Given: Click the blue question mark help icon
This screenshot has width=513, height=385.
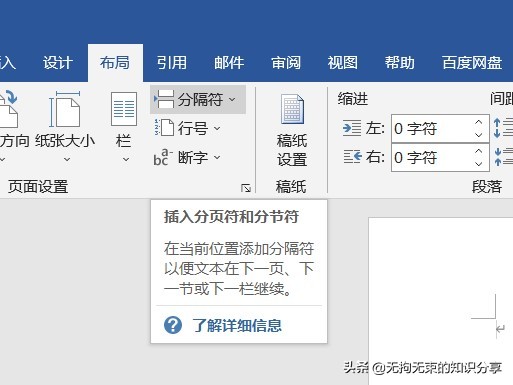Looking at the screenshot, I should [x=173, y=325].
